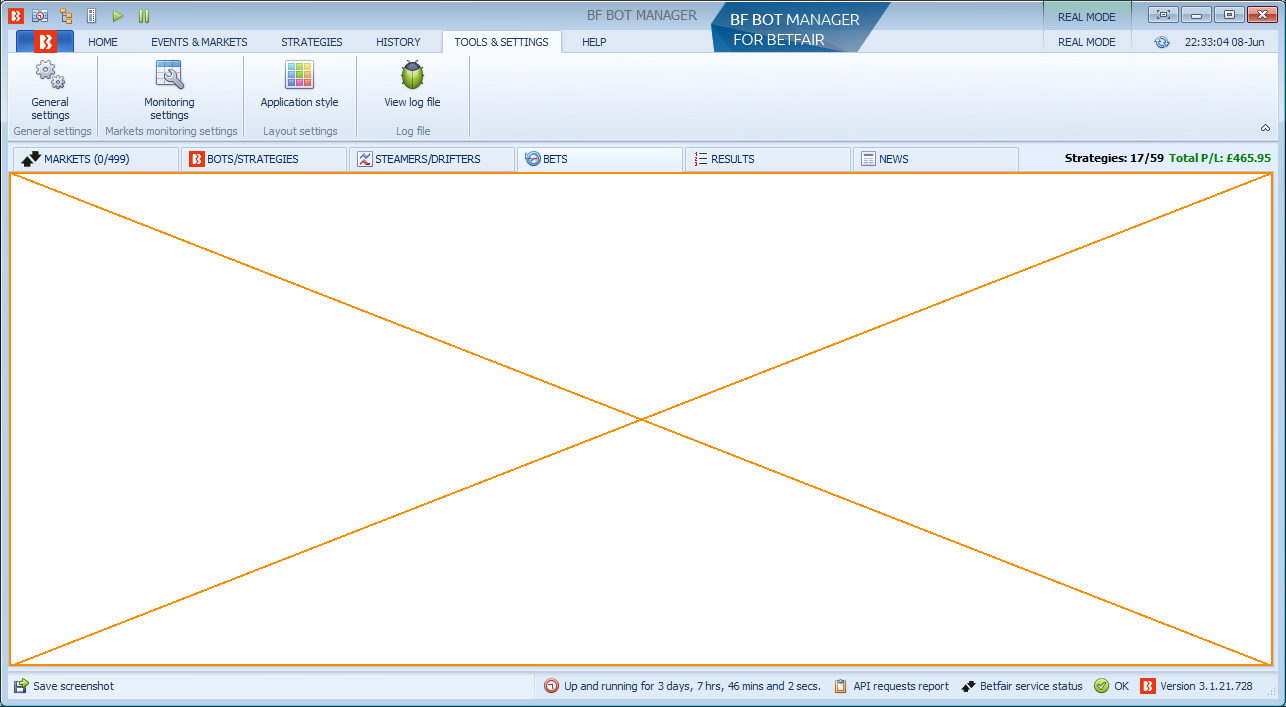Image resolution: width=1286 pixels, height=707 pixels.
Task: Click the OK status text
Action: point(1121,686)
